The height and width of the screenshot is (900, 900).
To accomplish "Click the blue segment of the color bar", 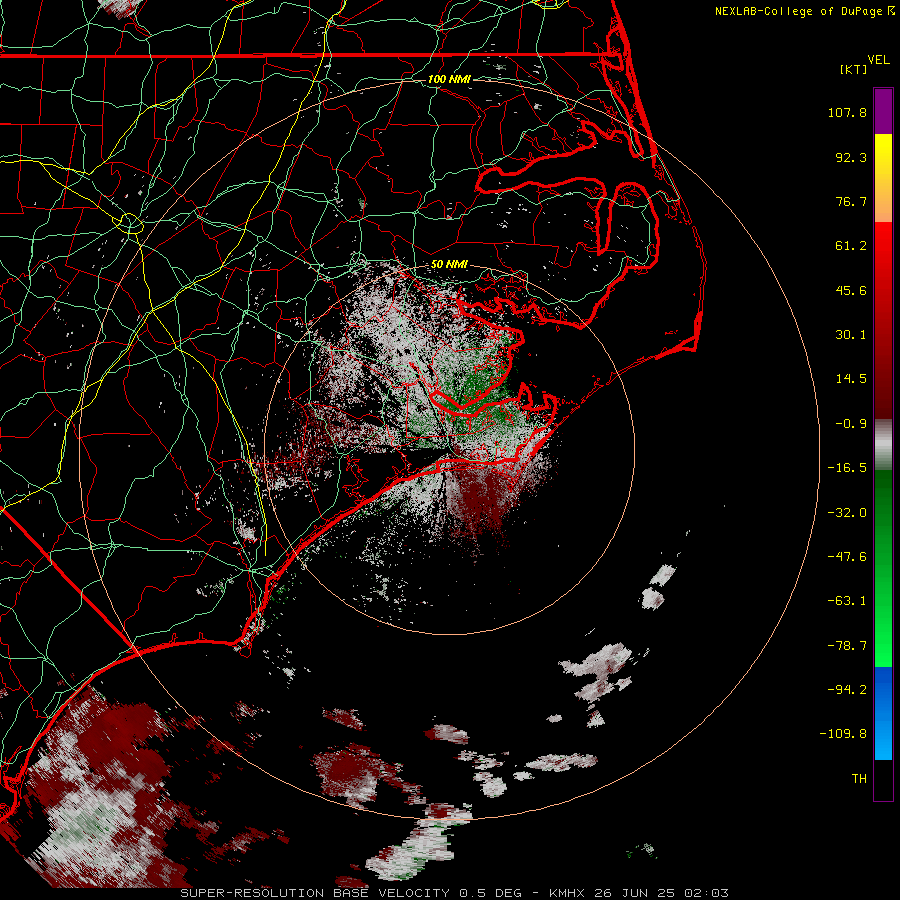I will click(883, 713).
